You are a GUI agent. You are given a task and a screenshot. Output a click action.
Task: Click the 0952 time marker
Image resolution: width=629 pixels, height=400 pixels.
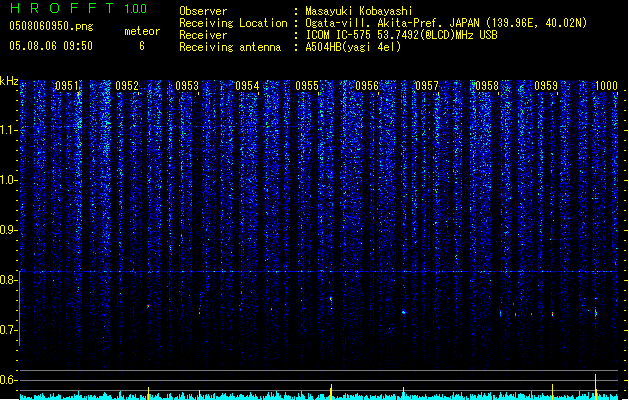(x=127, y=86)
